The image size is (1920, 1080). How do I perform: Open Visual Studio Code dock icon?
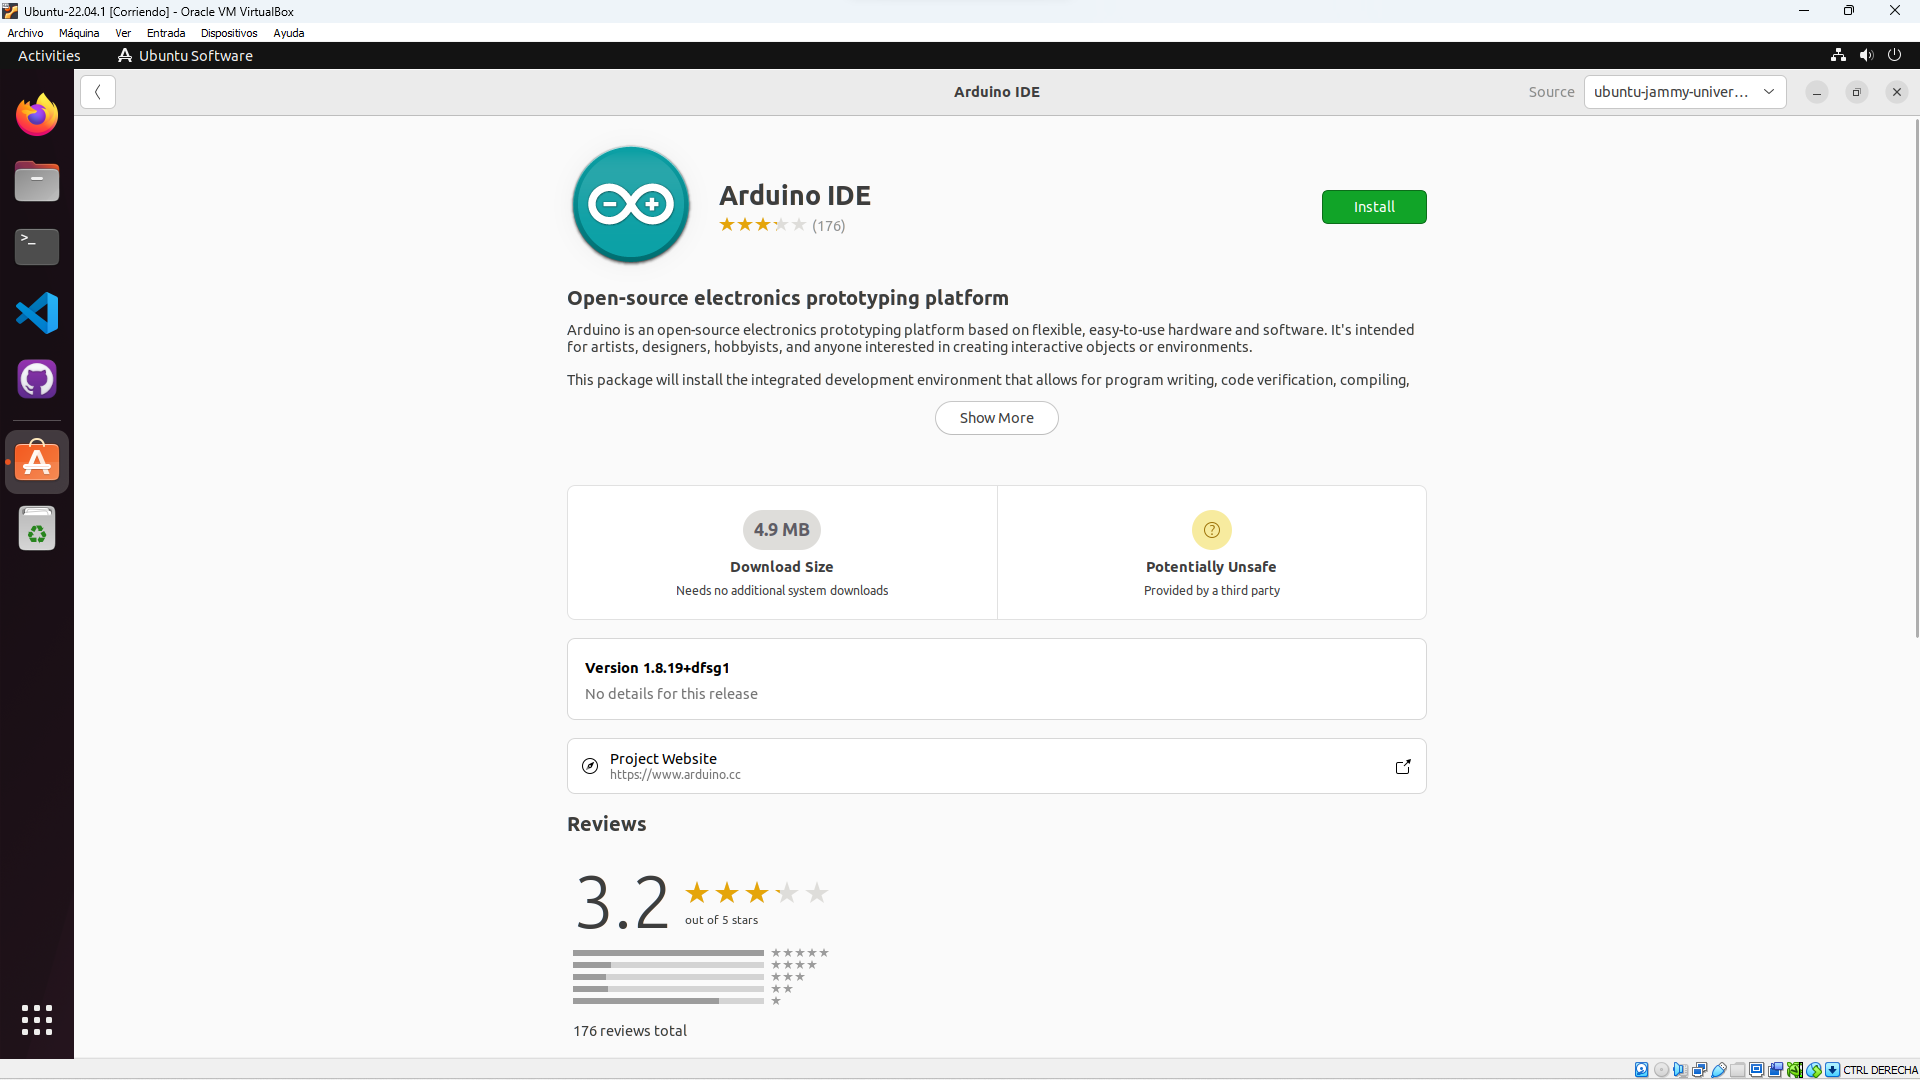tap(37, 313)
